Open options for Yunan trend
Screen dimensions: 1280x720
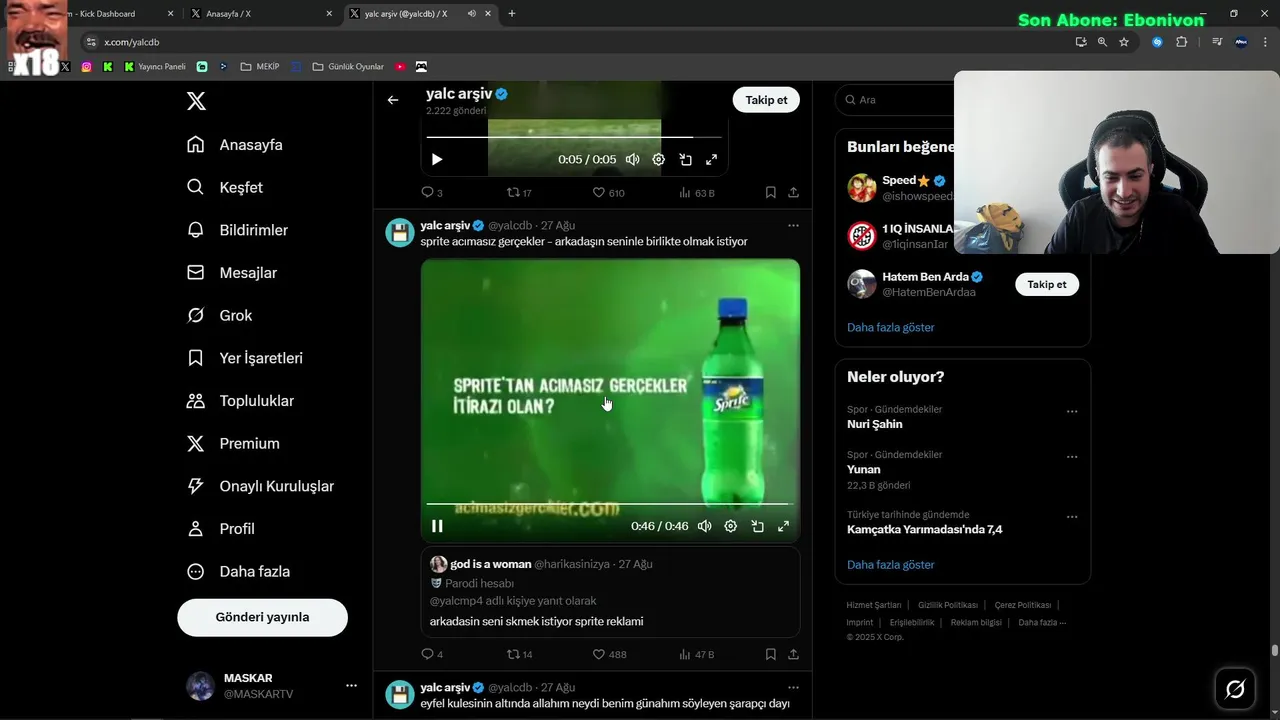coord(1072,457)
